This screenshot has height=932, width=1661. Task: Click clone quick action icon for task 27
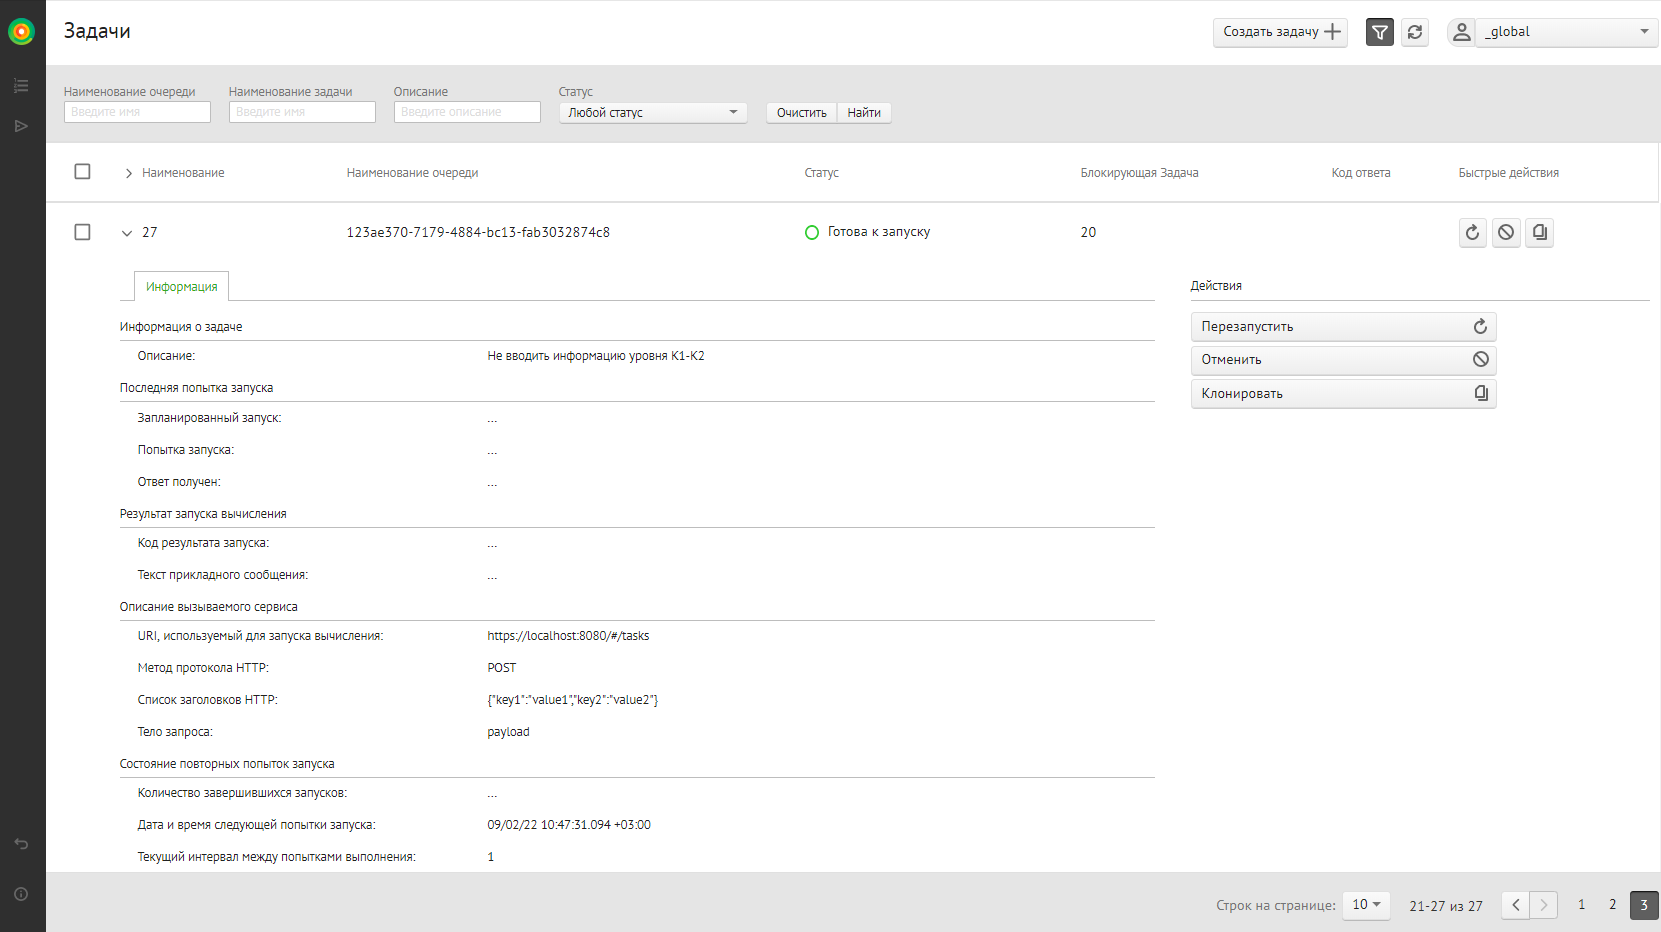tap(1540, 233)
